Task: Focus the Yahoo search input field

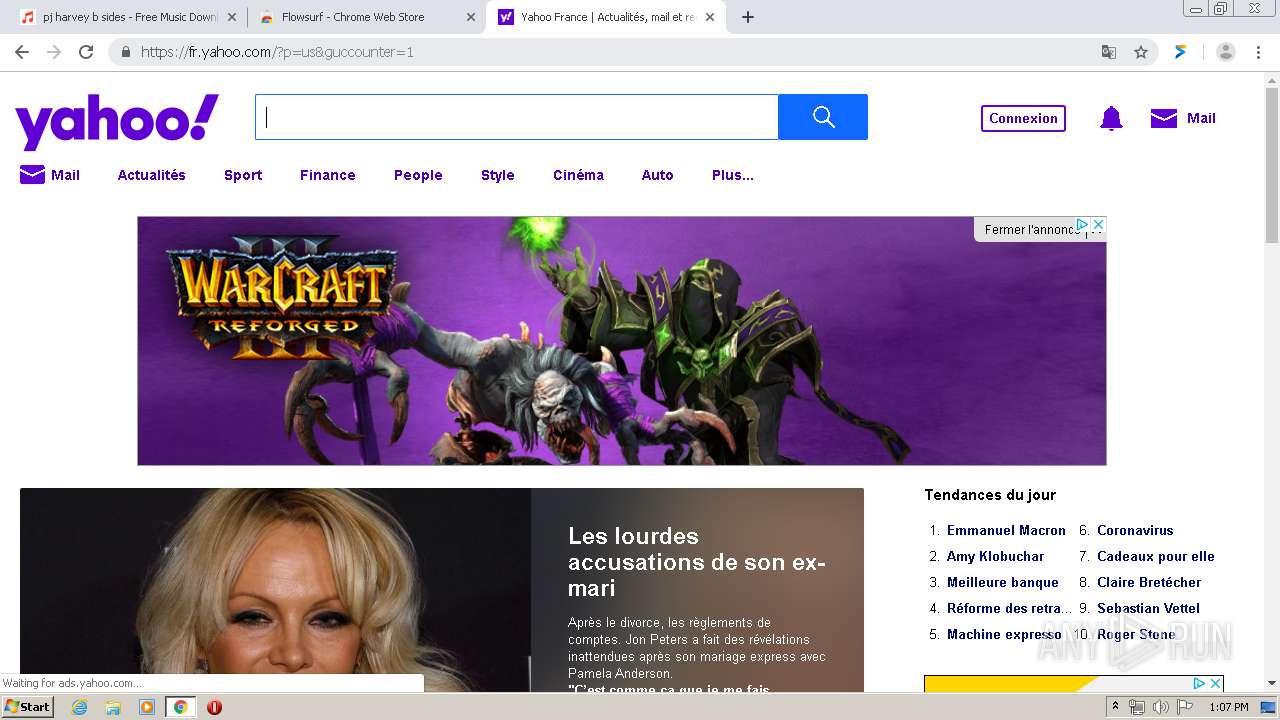Action: [517, 117]
